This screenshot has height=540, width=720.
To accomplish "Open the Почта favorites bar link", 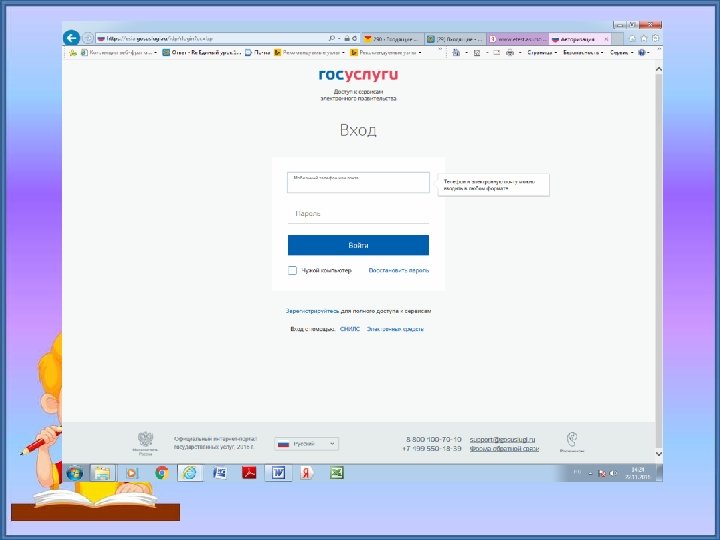I will (257, 53).
